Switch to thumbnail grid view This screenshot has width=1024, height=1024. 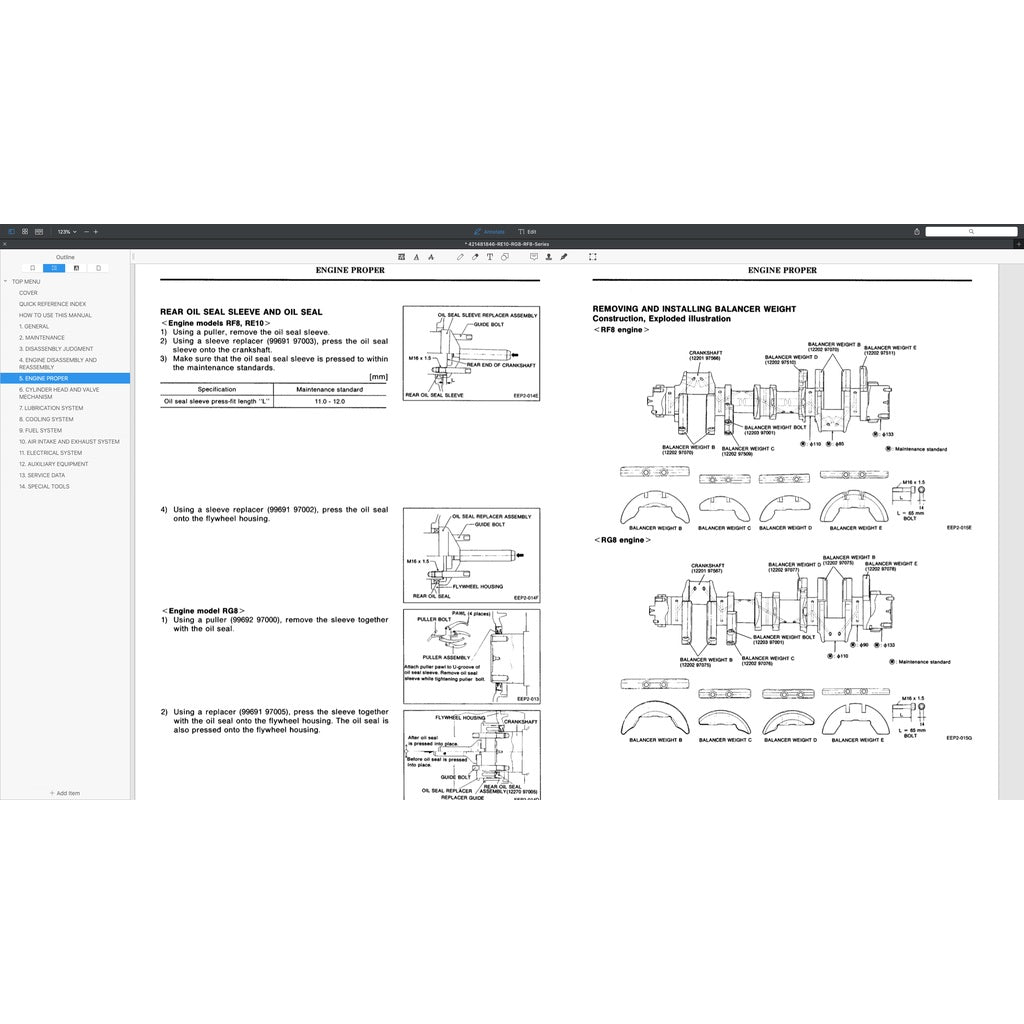(25, 231)
